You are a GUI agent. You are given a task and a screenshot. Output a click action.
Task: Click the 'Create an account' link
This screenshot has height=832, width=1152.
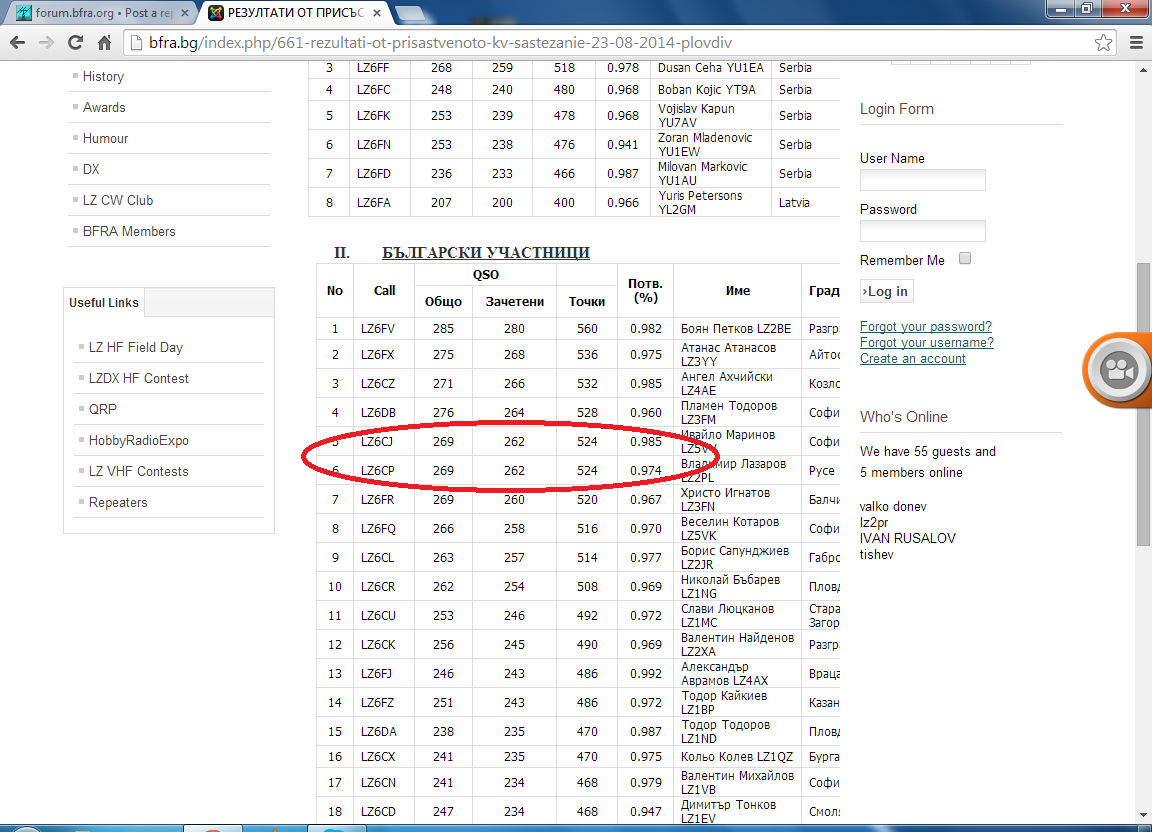click(x=913, y=358)
